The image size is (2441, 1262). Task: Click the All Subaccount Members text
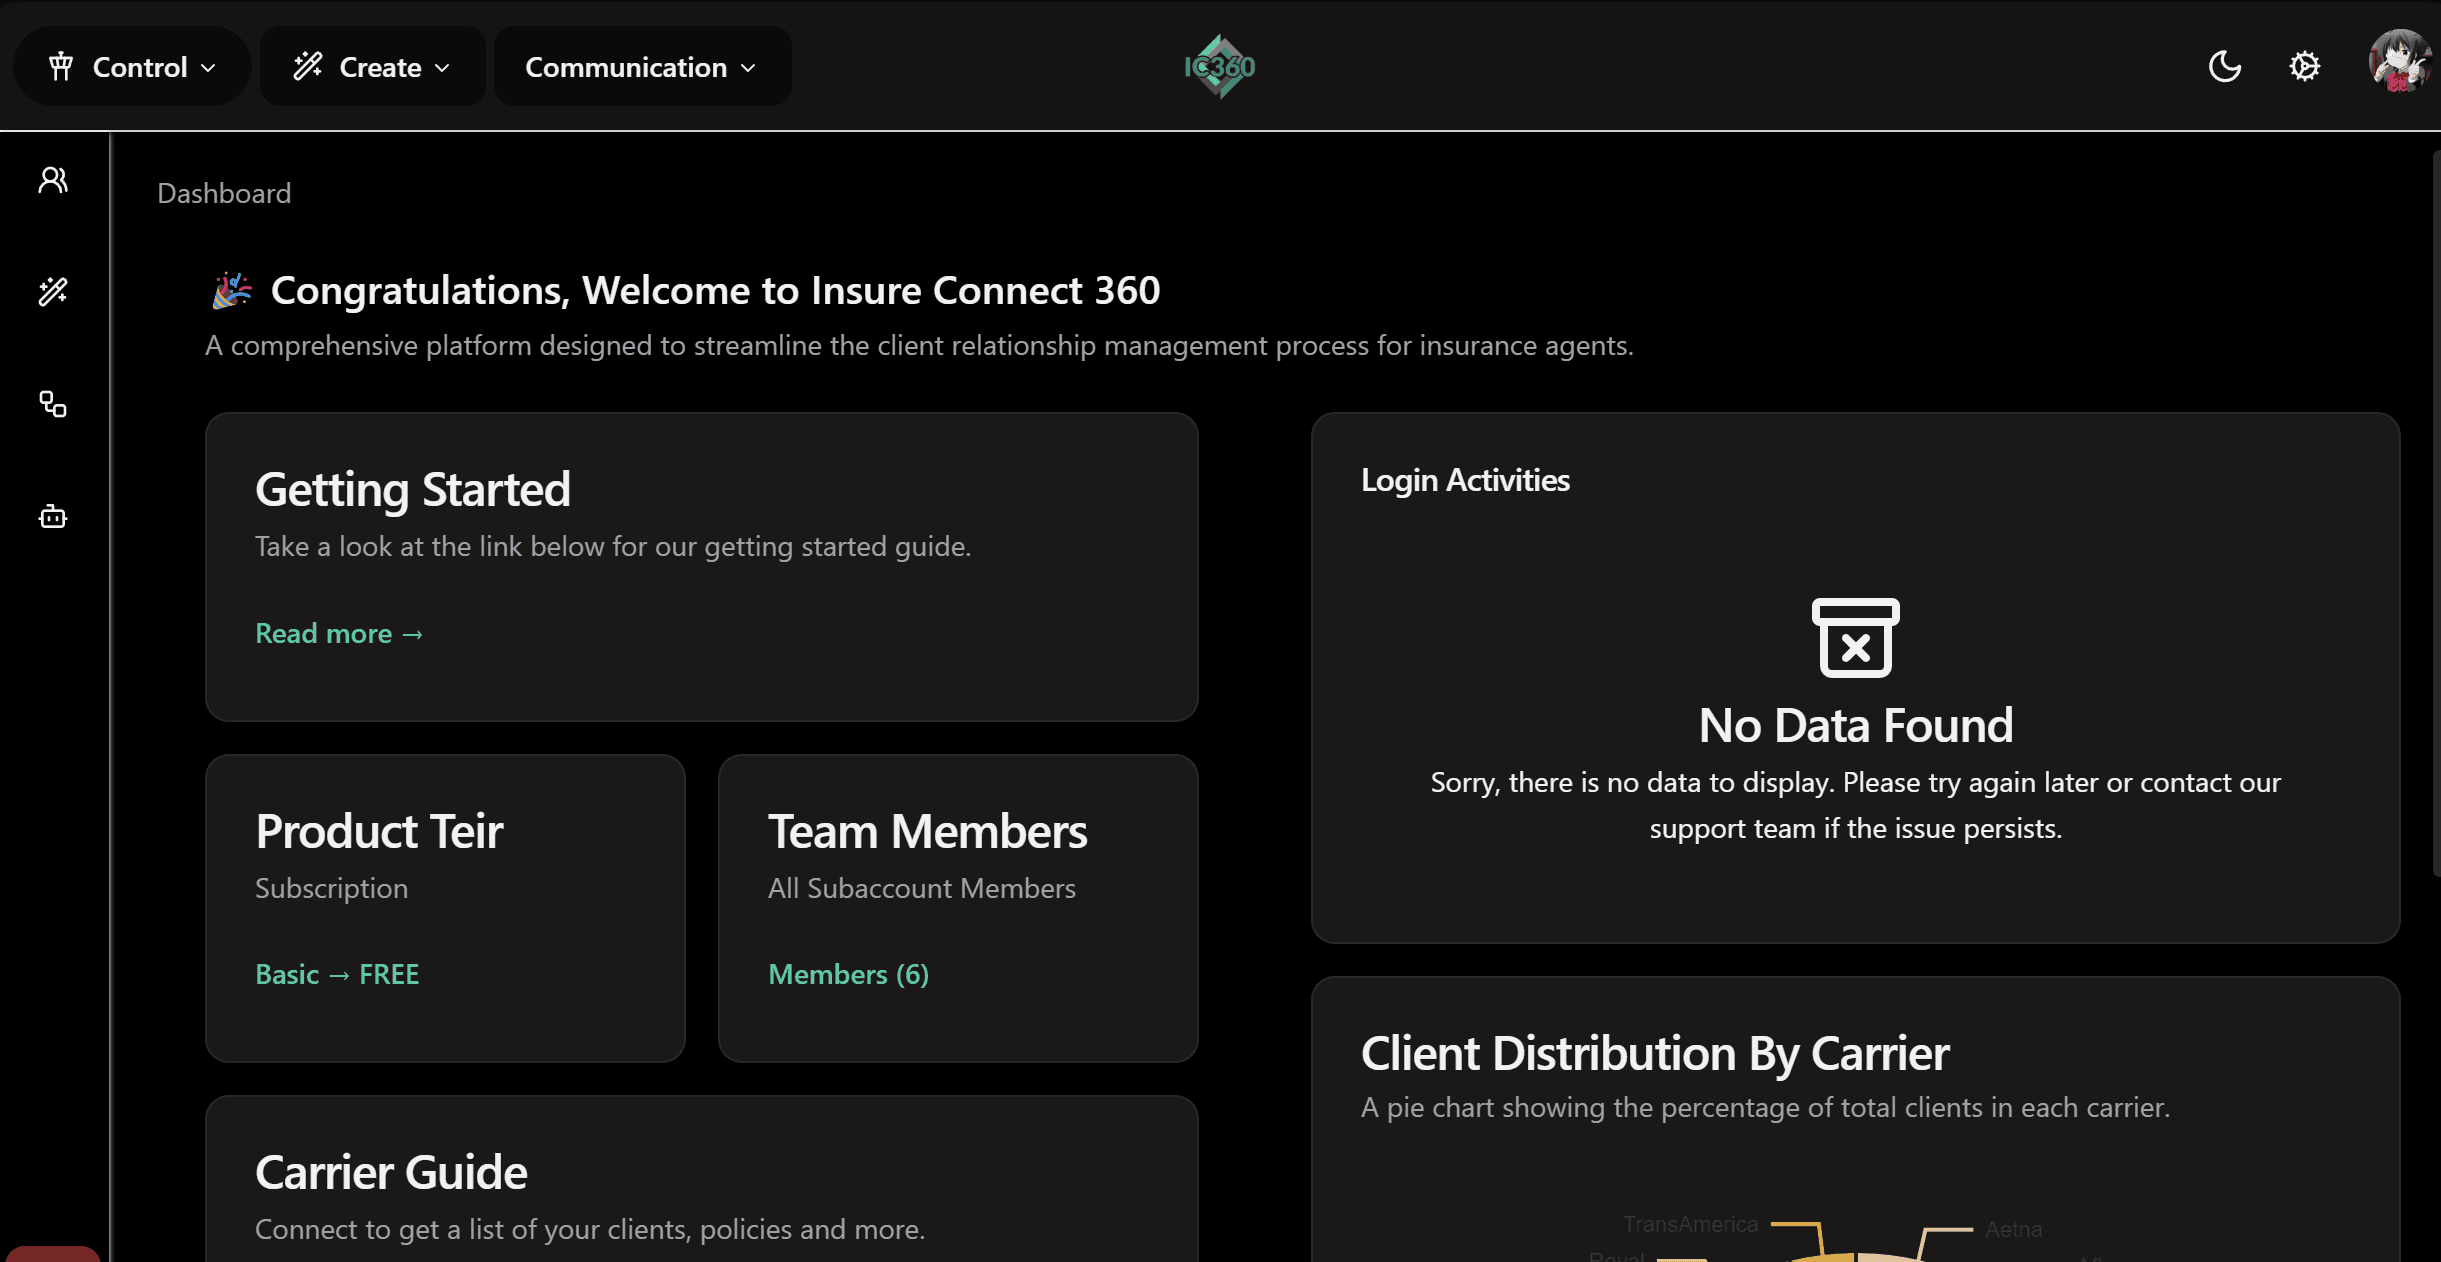click(x=922, y=888)
